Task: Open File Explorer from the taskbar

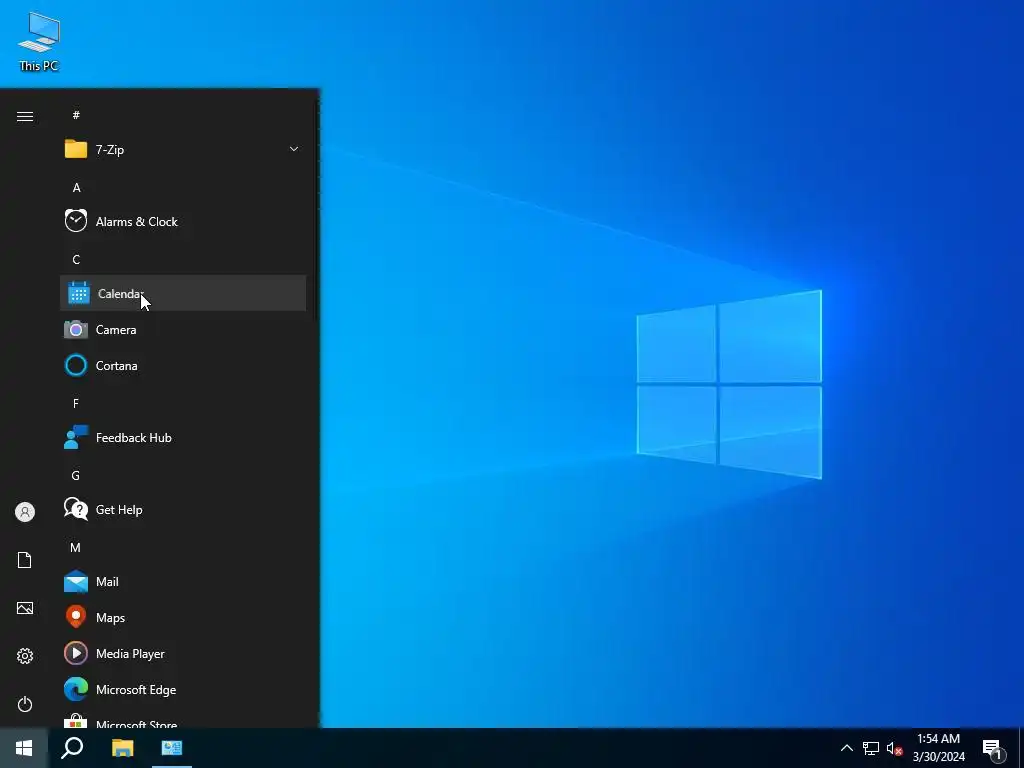Action: point(122,748)
